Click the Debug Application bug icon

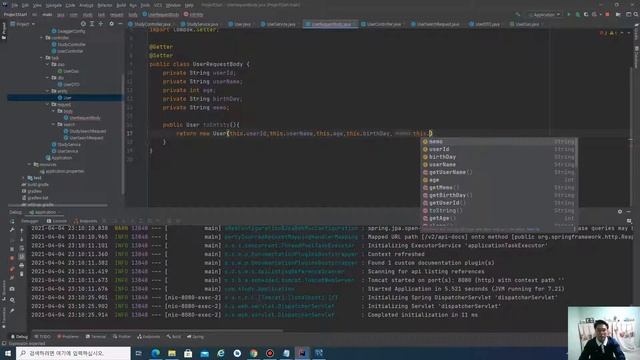pyautogui.click(x=578, y=15)
